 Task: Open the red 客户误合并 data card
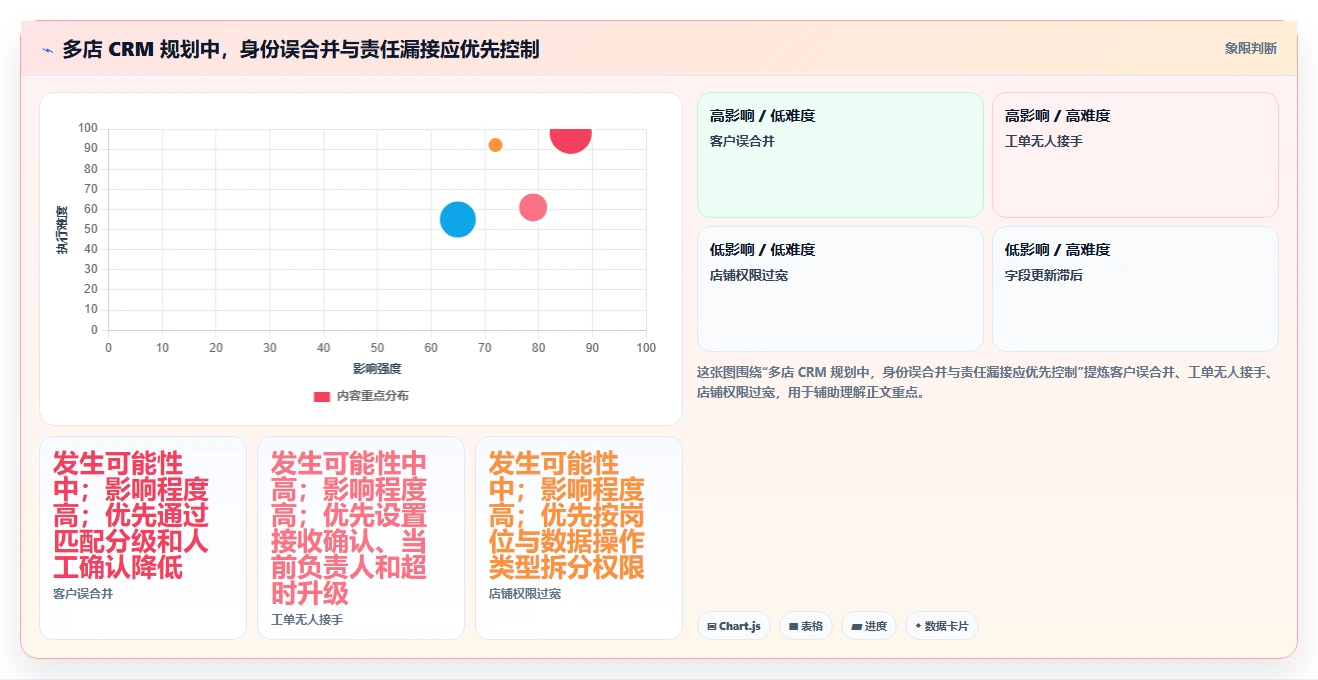(x=143, y=538)
